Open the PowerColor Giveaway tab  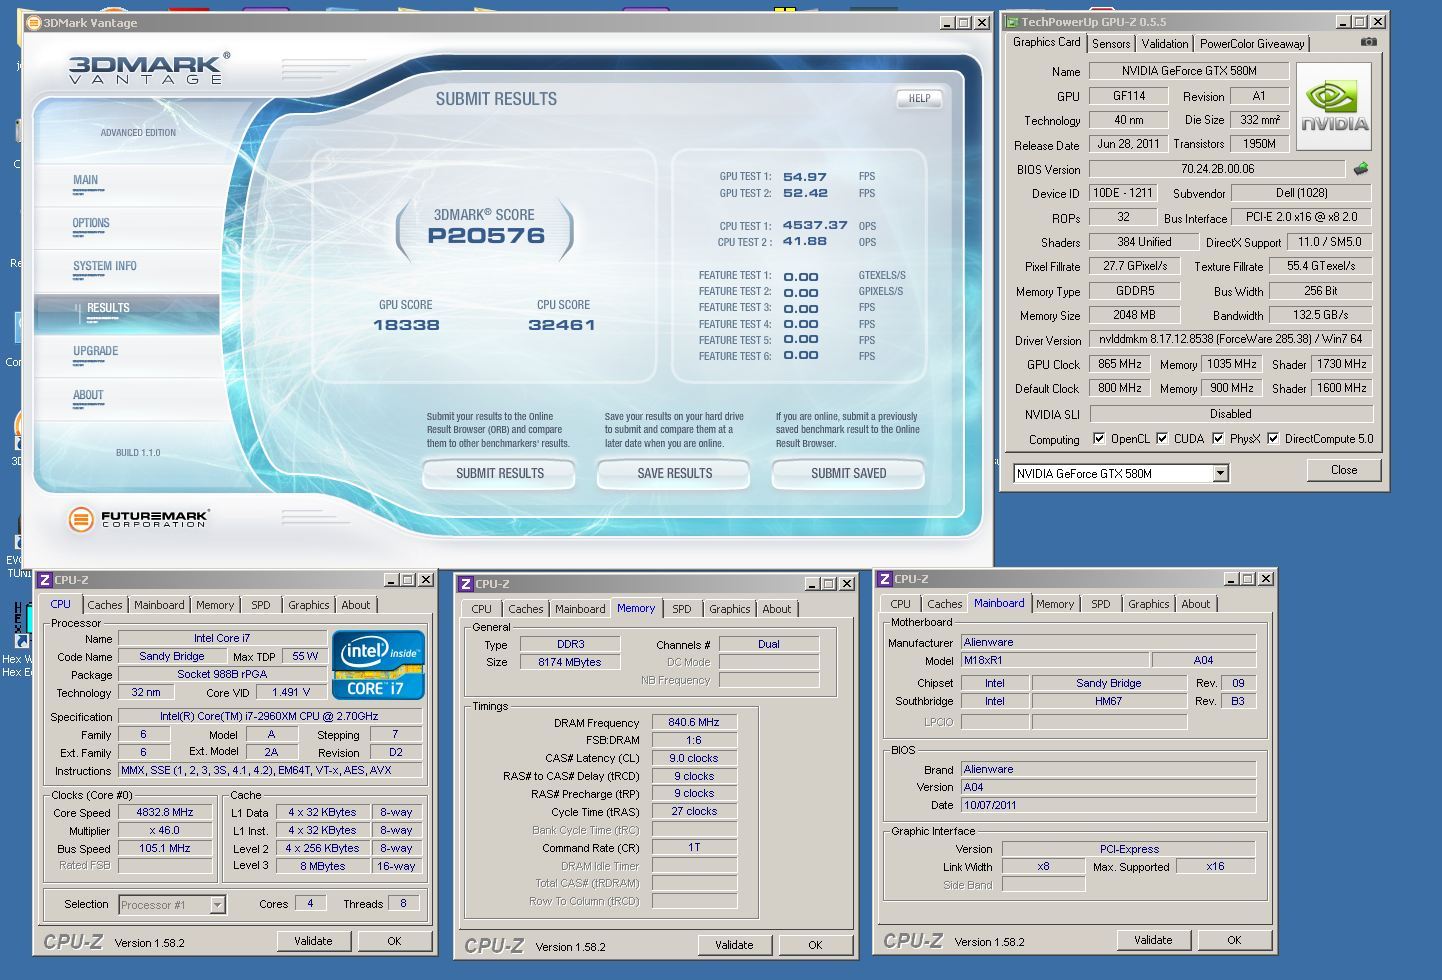[x=1252, y=44]
